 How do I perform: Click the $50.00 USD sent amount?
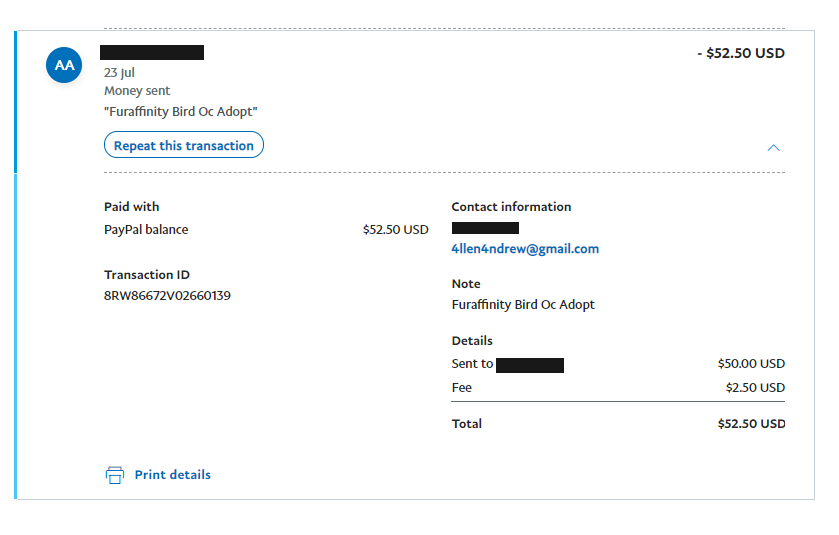point(751,364)
